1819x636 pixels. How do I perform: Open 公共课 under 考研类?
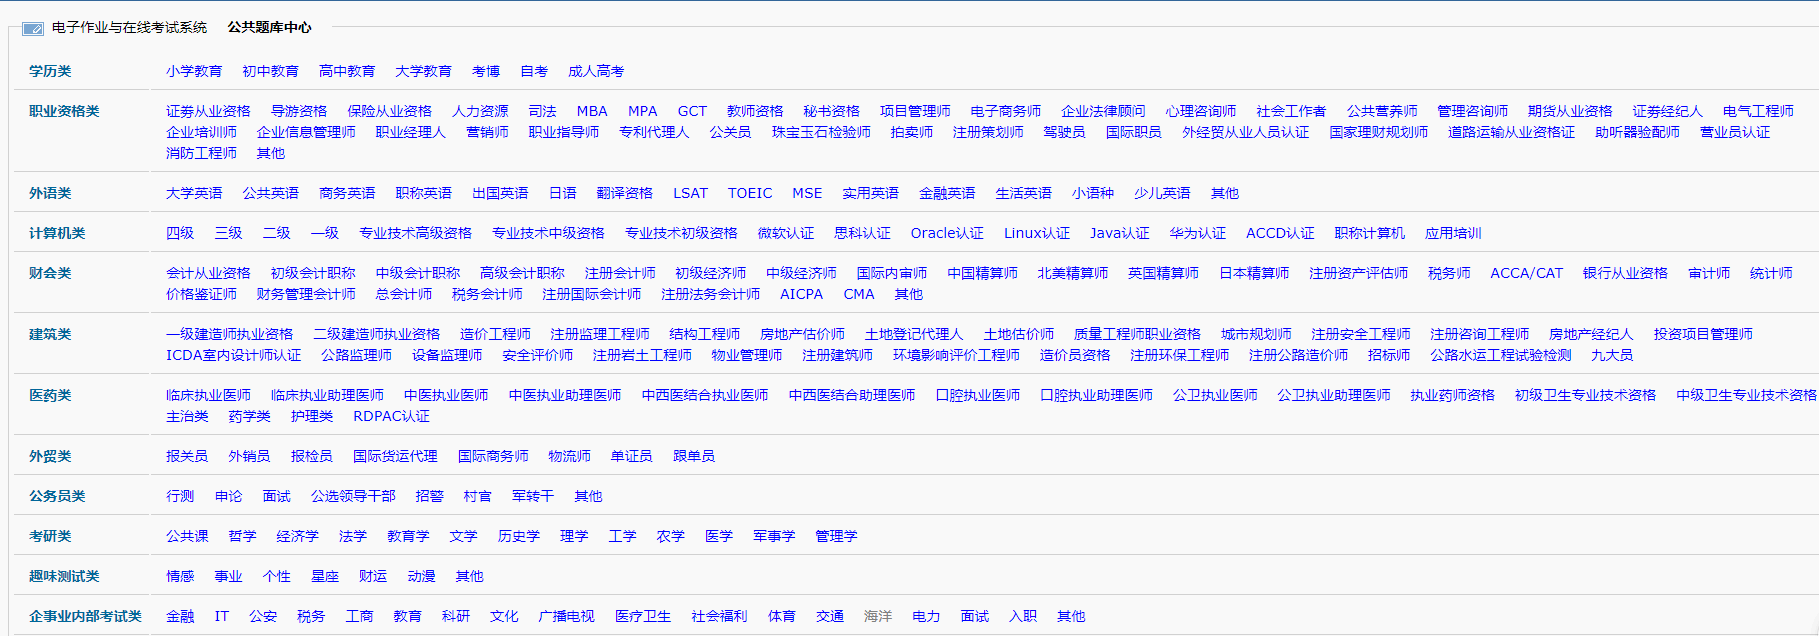point(187,536)
